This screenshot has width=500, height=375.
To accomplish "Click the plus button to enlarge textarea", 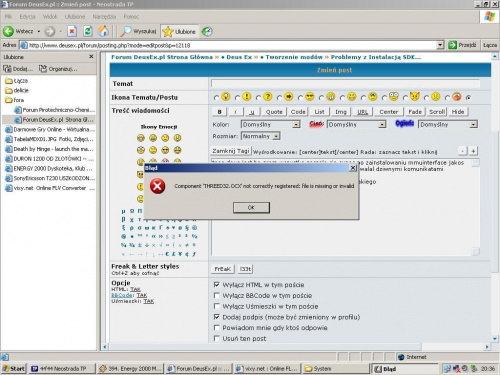I will [473, 151].
